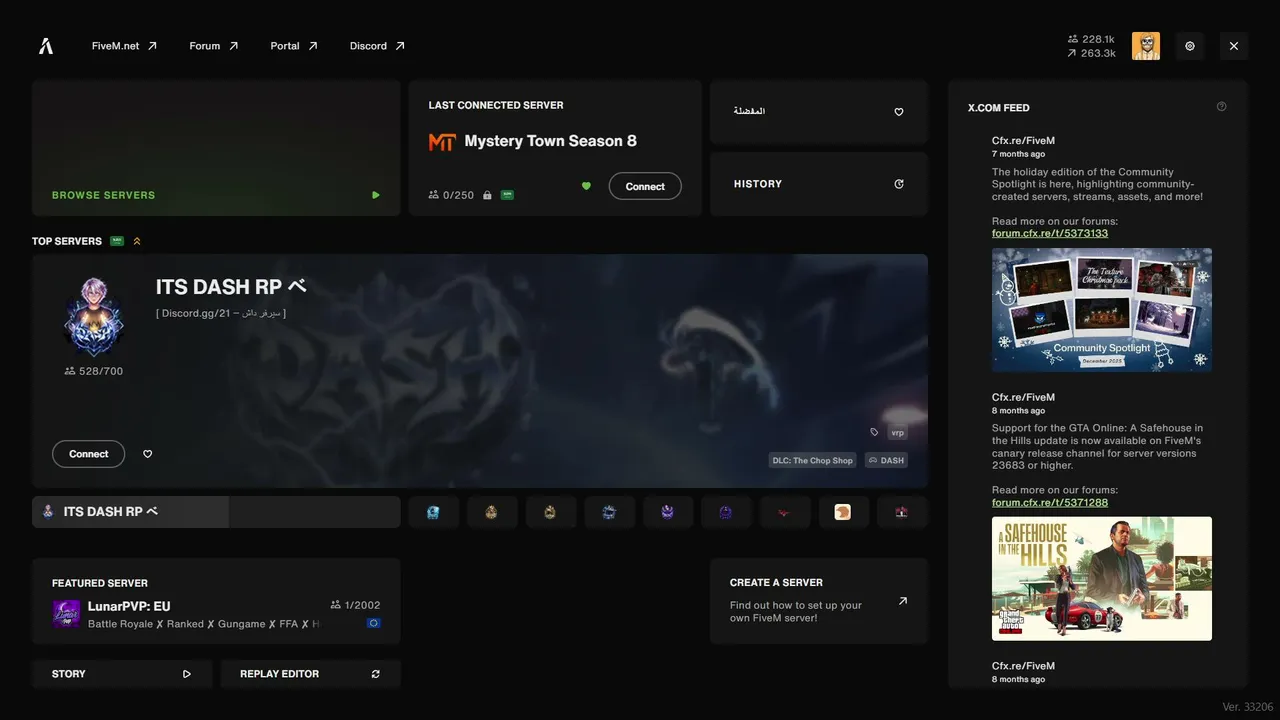Open the Discord link
This screenshot has width=1280, height=720.
[x=377, y=46]
